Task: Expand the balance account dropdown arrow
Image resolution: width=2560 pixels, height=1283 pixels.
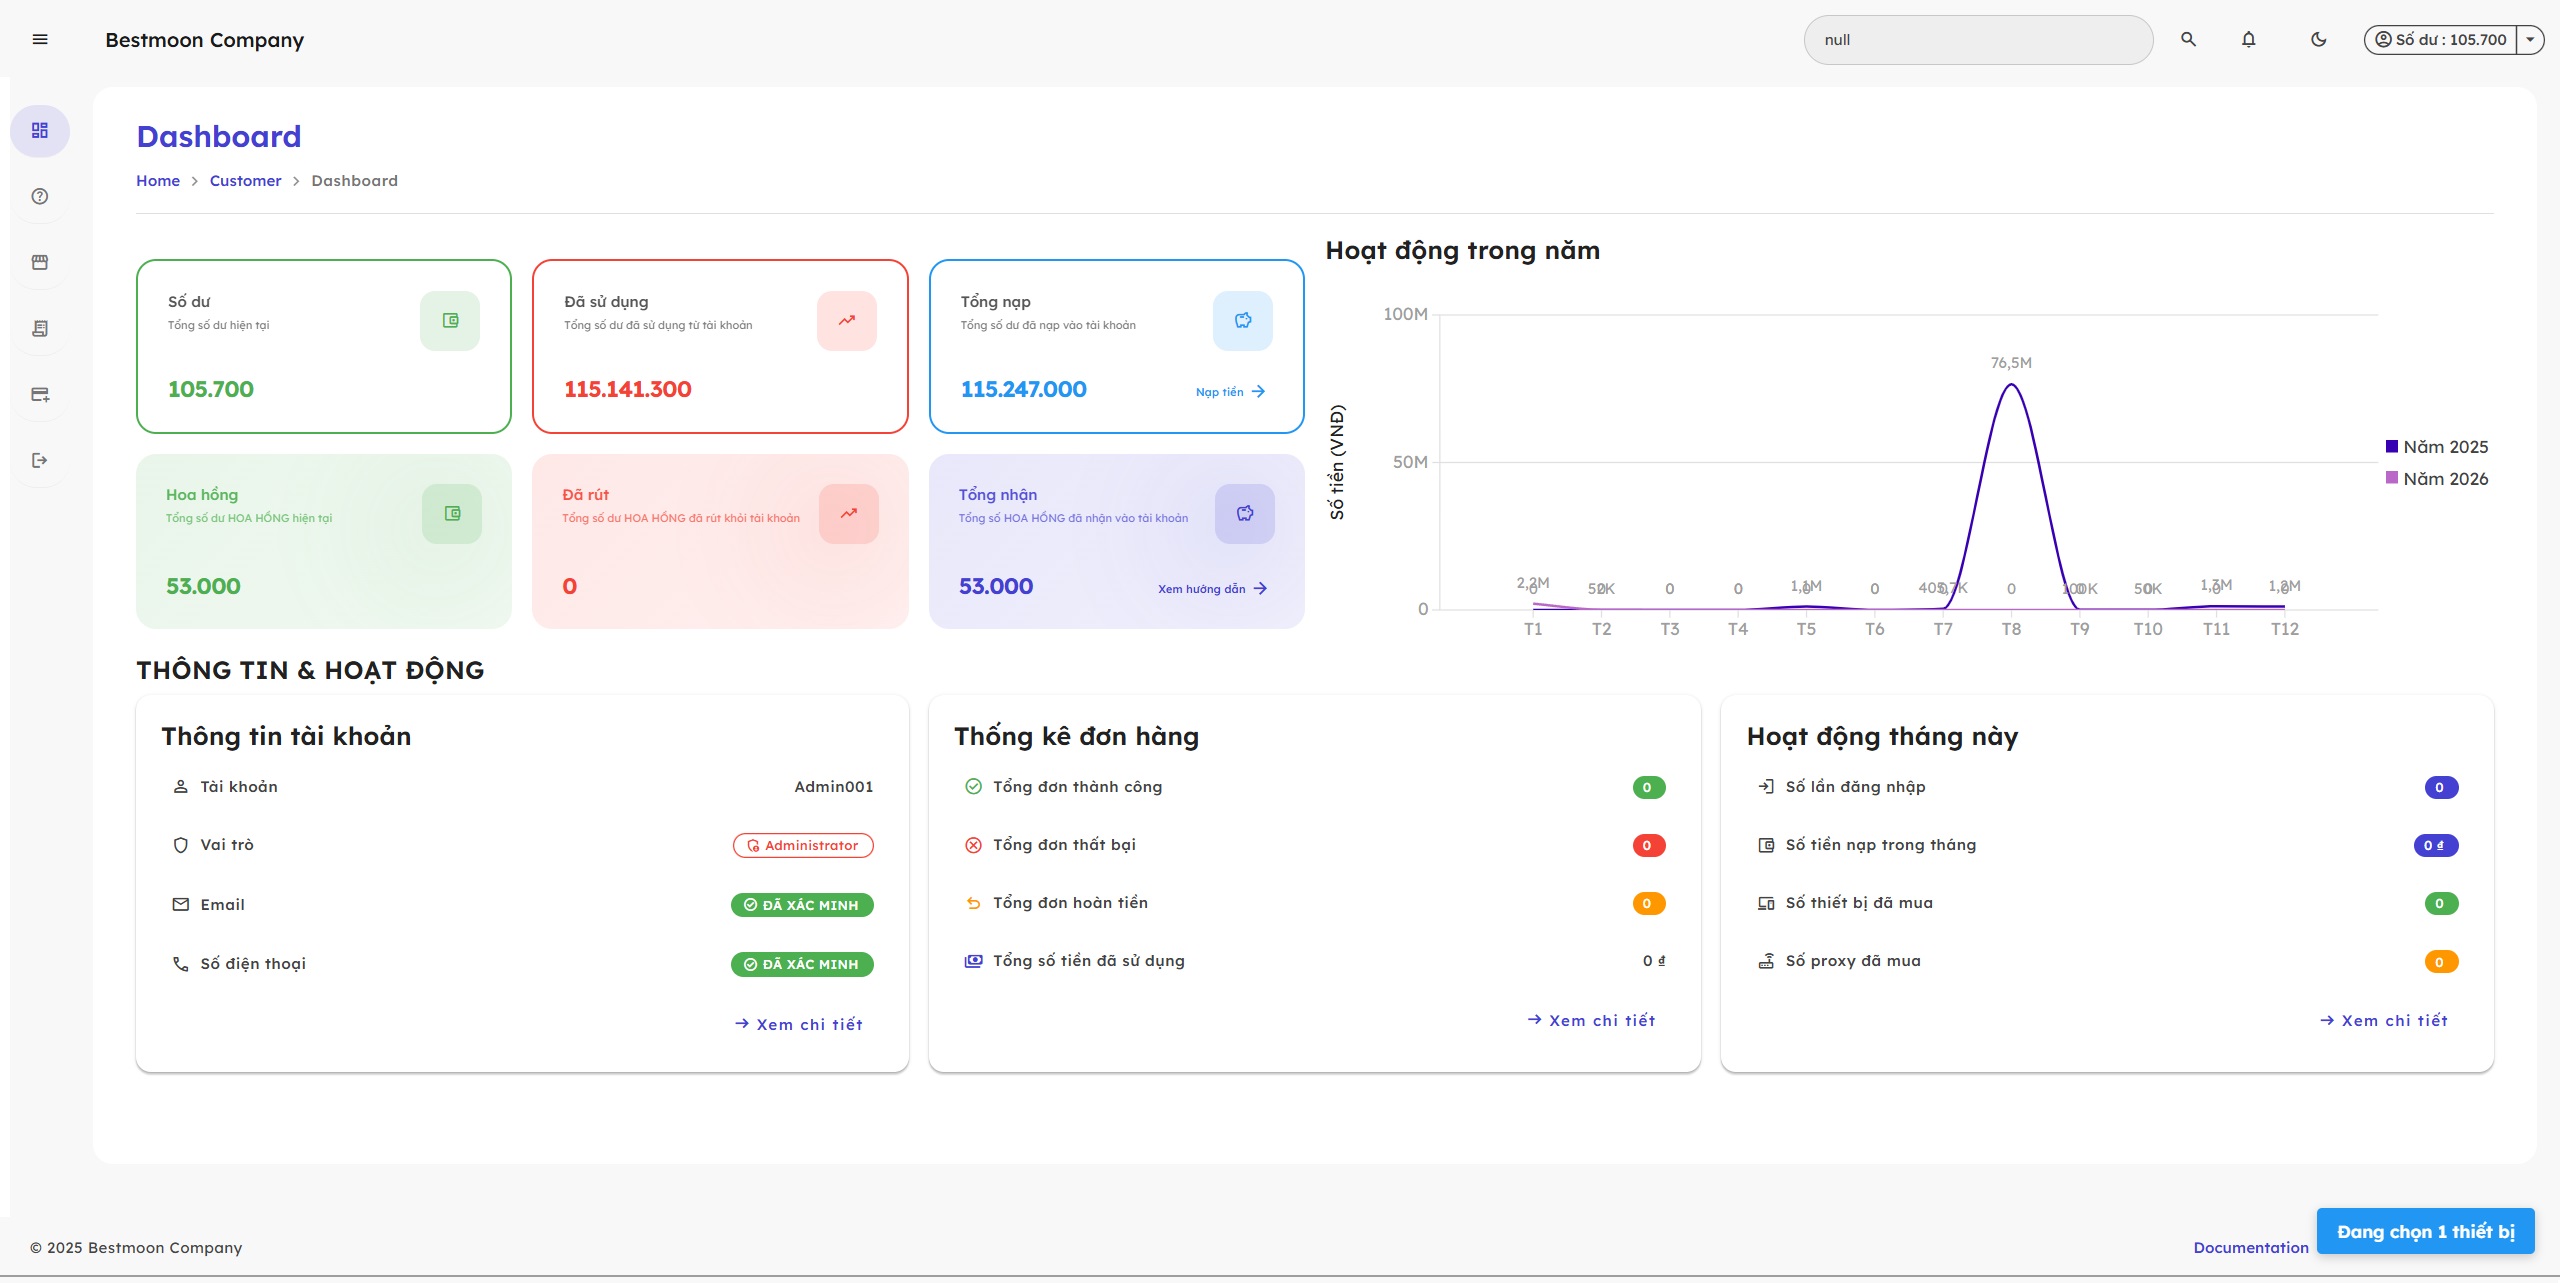Action: (2530, 40)
